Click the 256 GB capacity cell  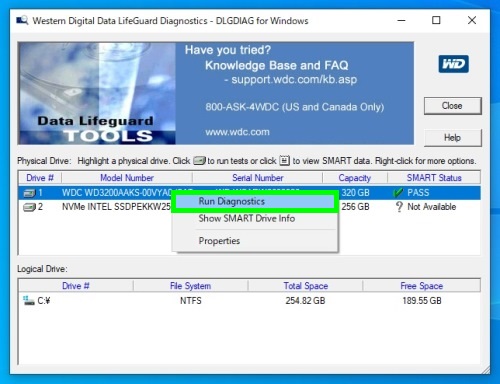355,207
